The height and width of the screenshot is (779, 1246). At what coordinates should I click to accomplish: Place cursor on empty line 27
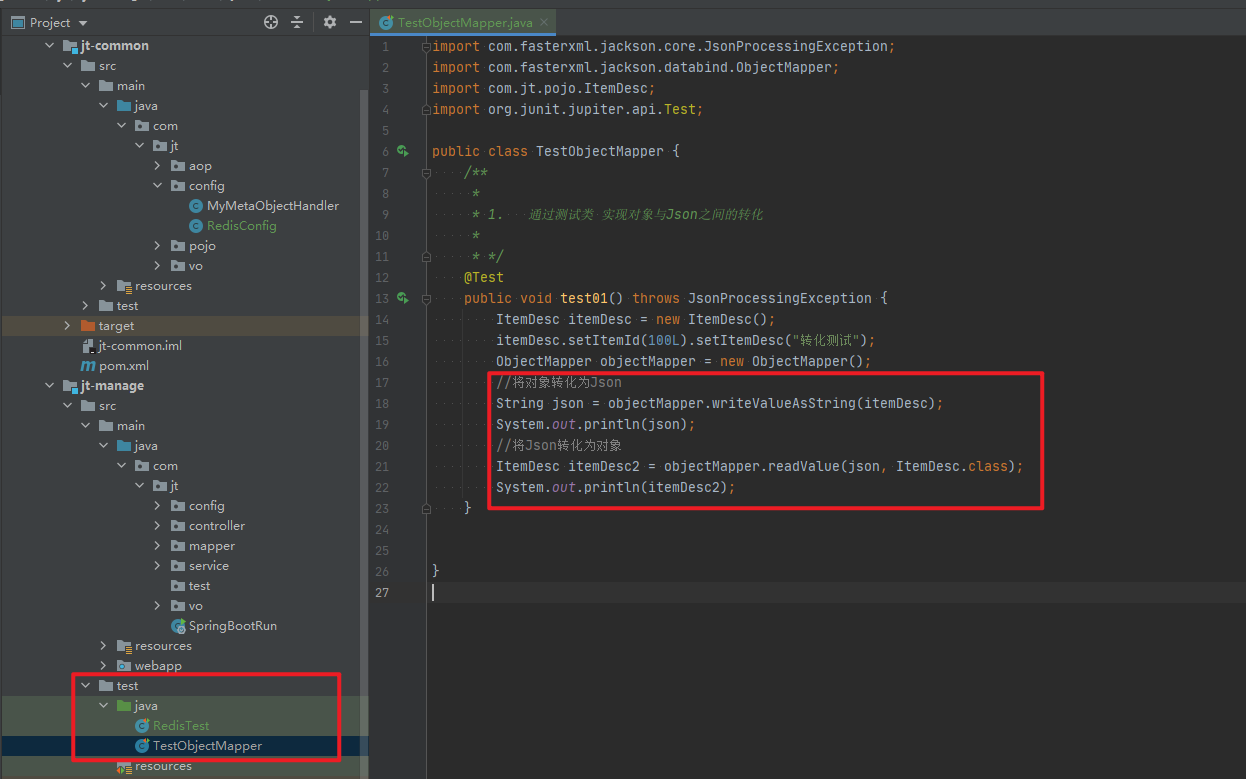(834, 592)
